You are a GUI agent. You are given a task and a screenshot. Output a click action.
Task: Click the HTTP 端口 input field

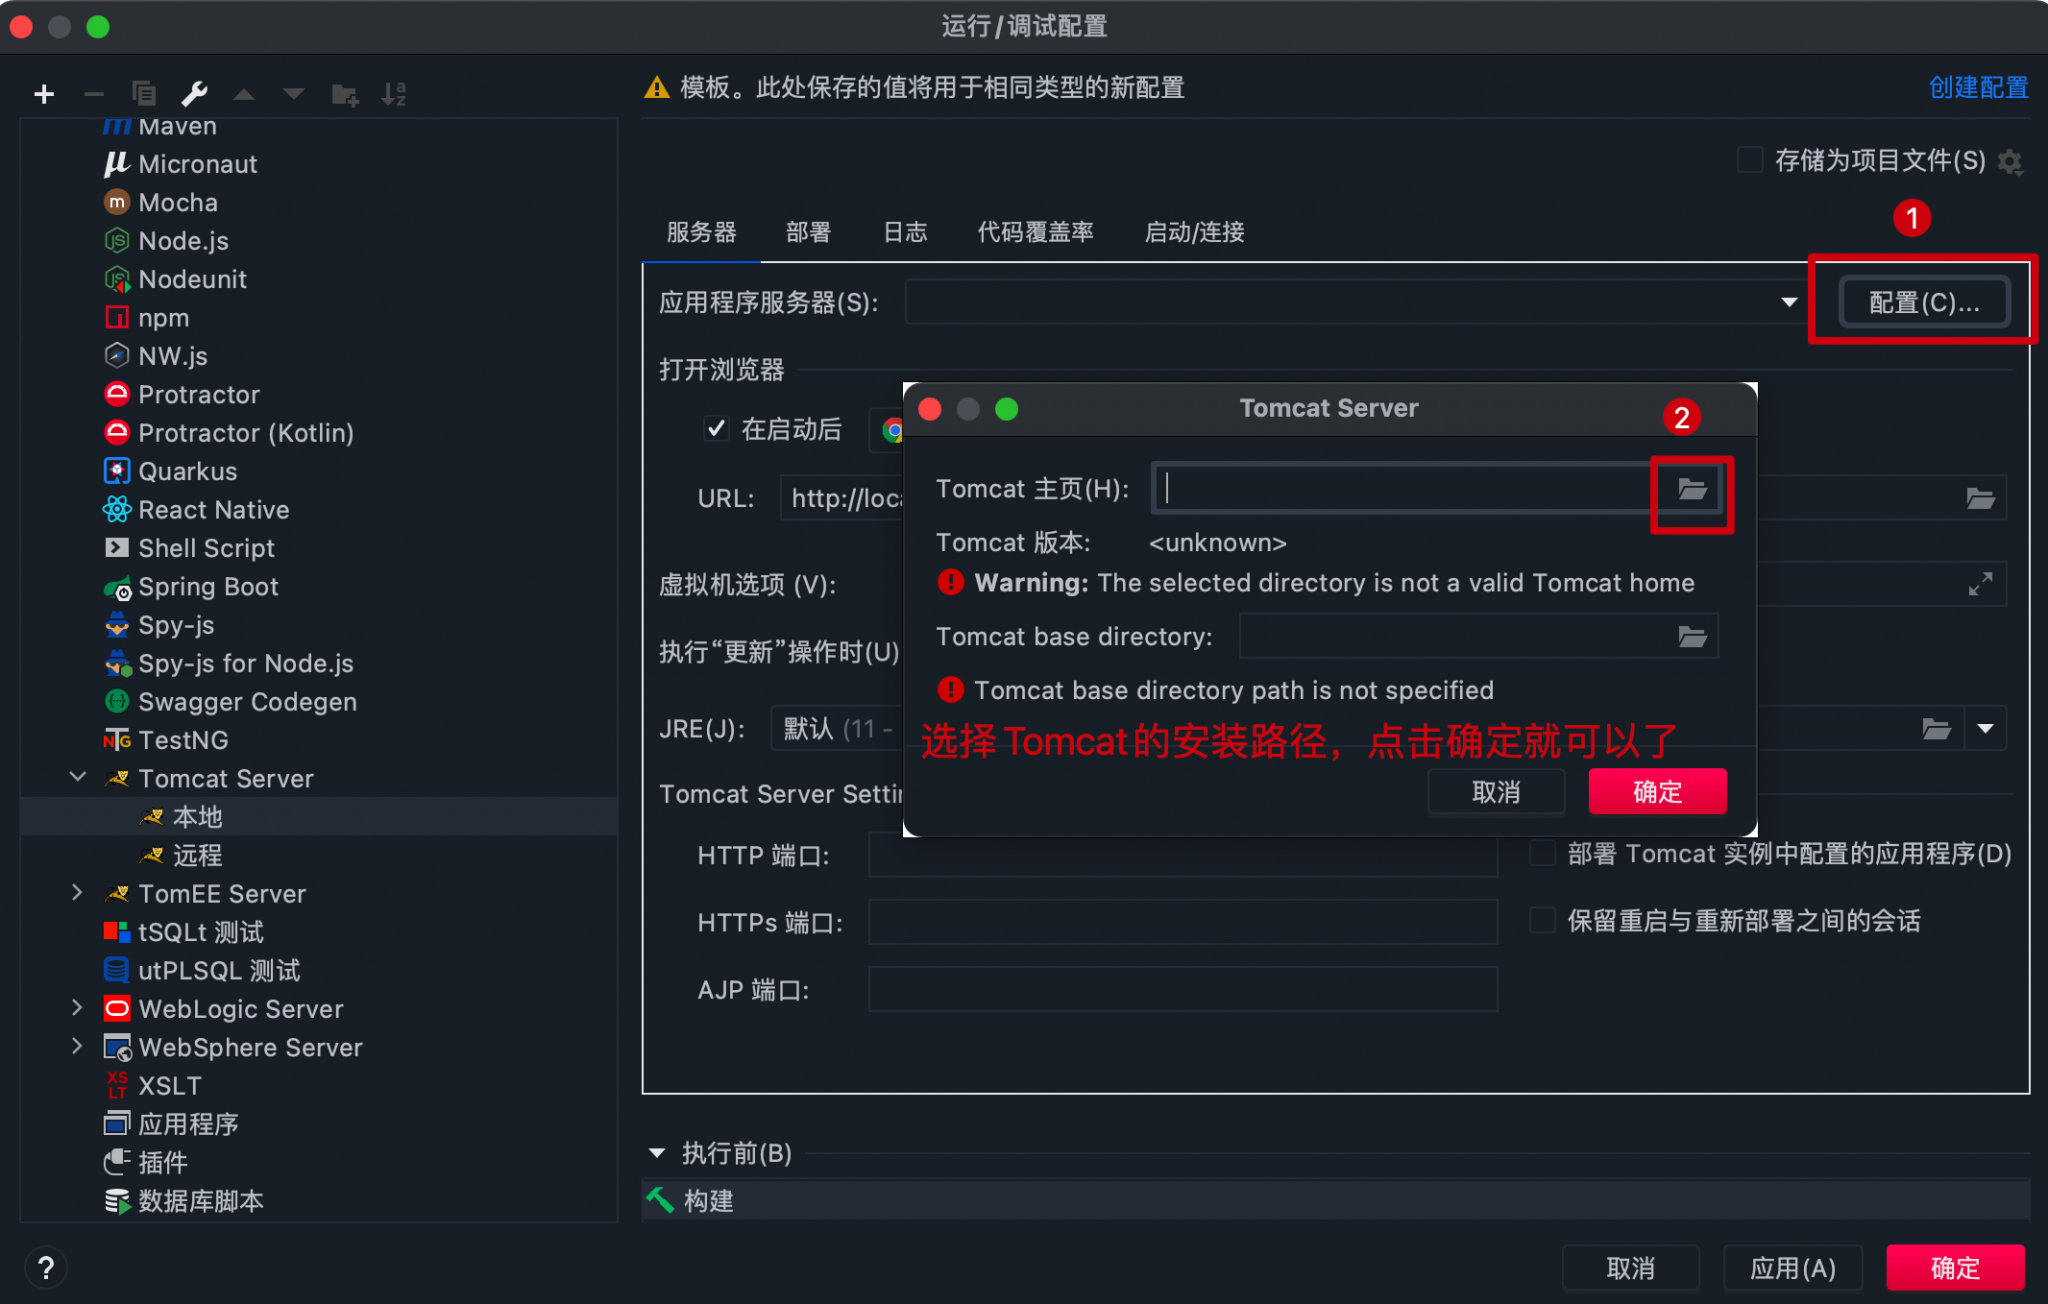(x=1183, y=855)
